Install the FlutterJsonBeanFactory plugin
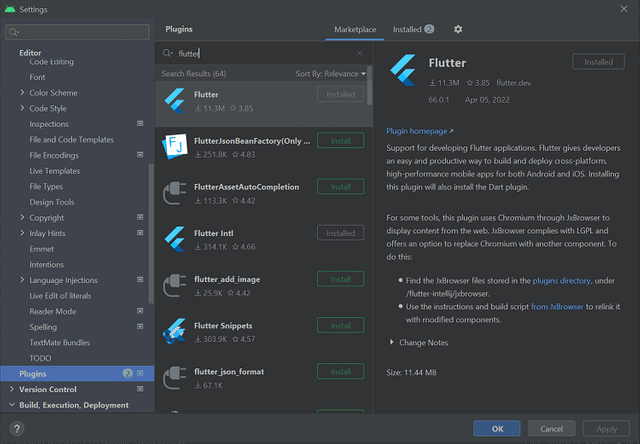Screen dimensions: 640x444 tap(340, 141)
